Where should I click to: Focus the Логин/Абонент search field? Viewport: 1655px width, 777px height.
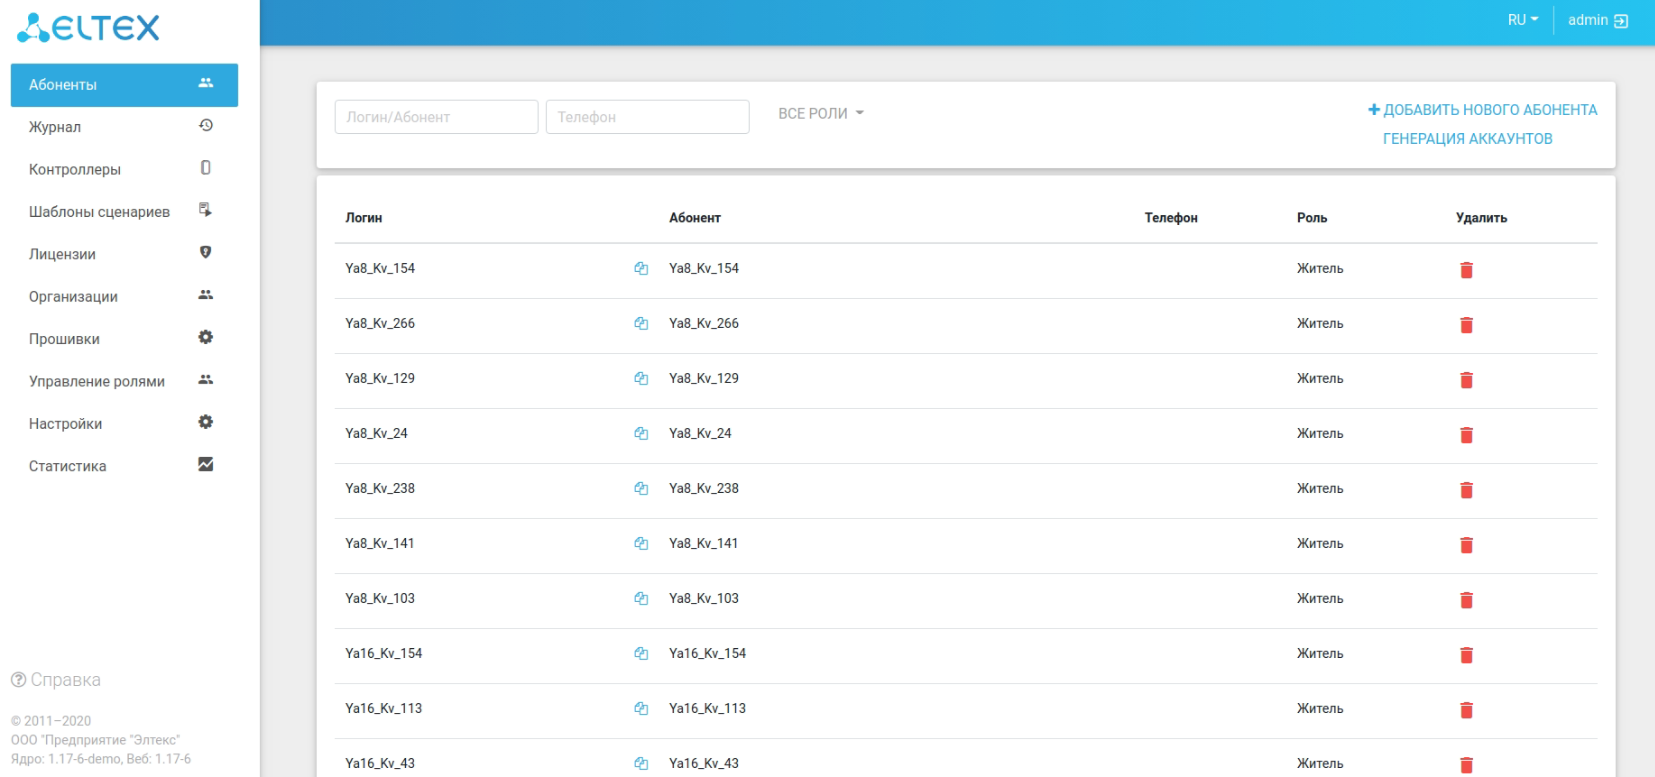436,117
